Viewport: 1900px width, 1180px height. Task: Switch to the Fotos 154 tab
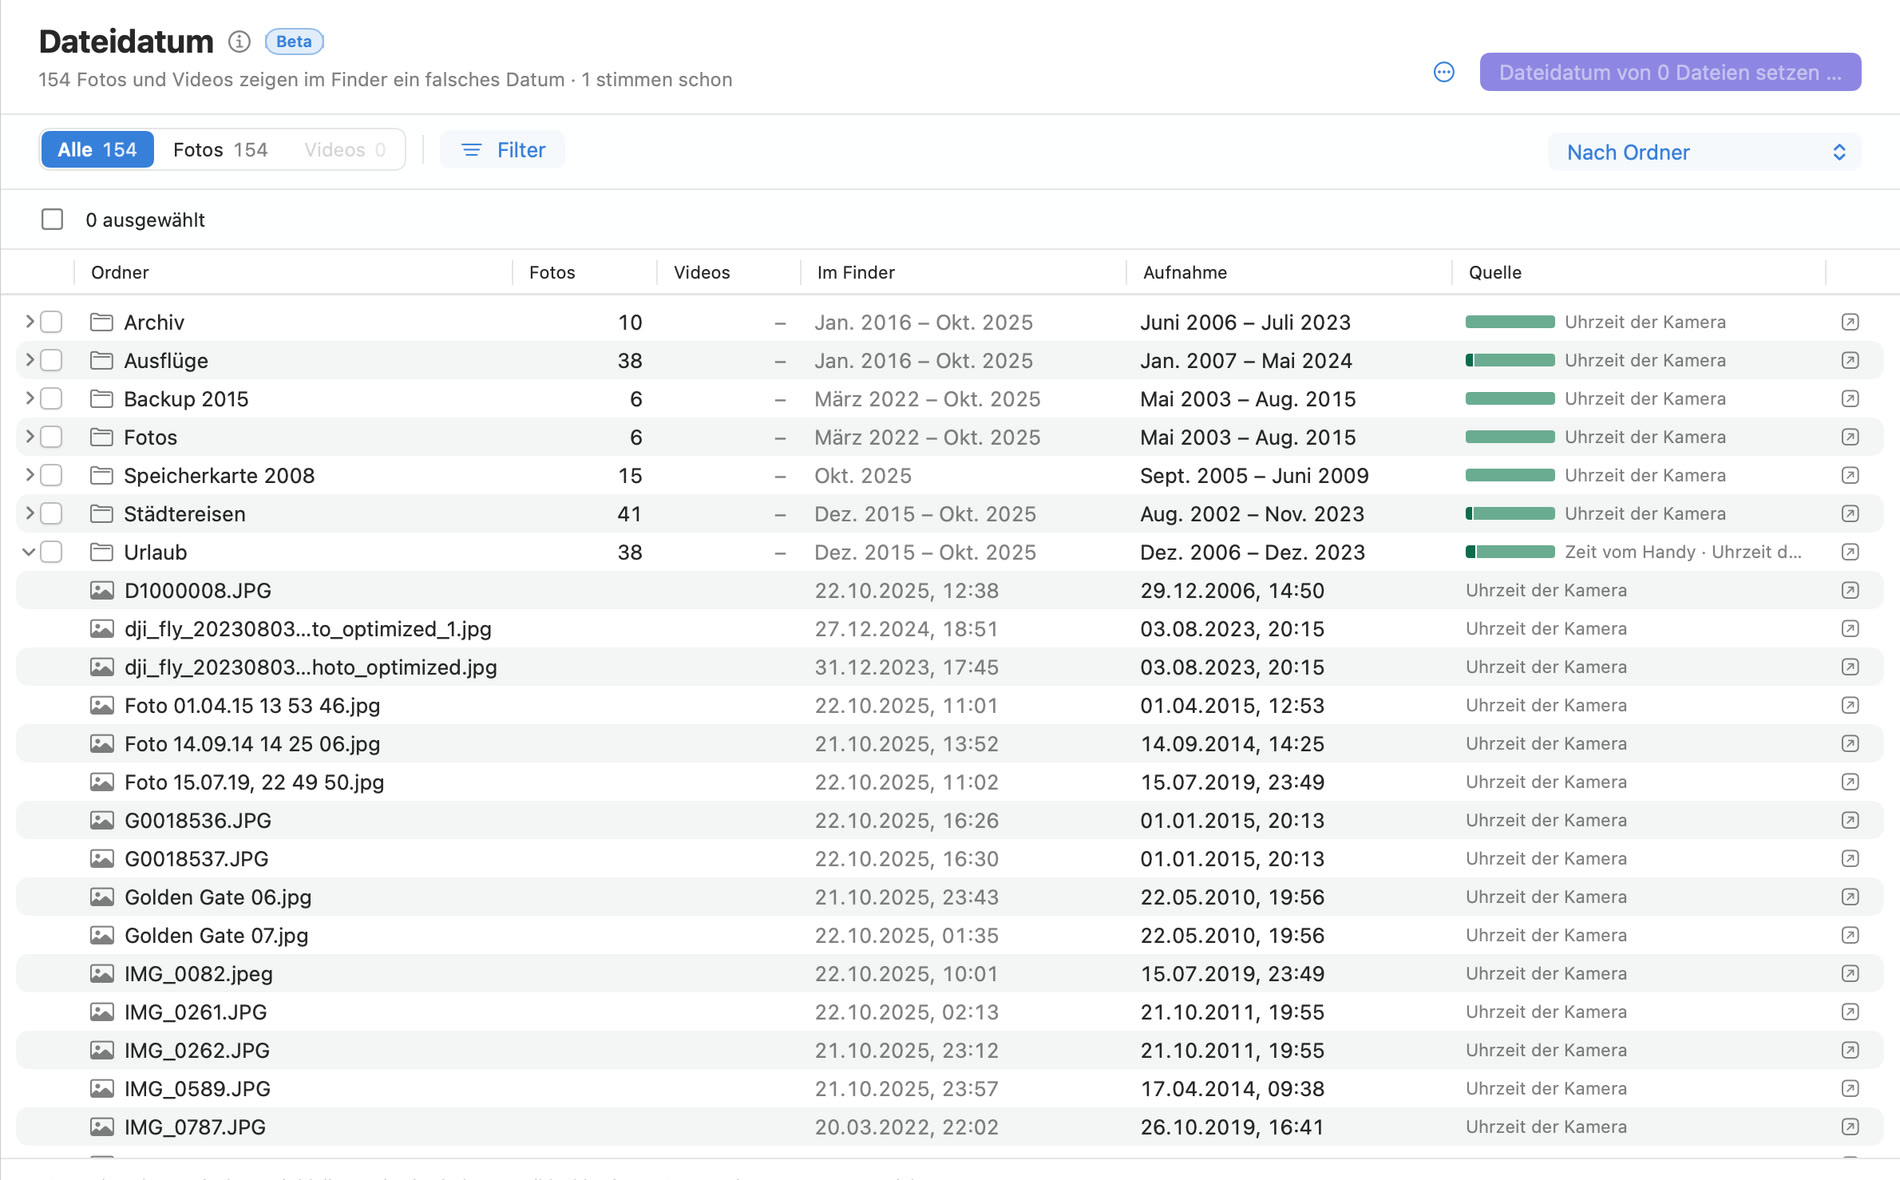pos(220,149)
